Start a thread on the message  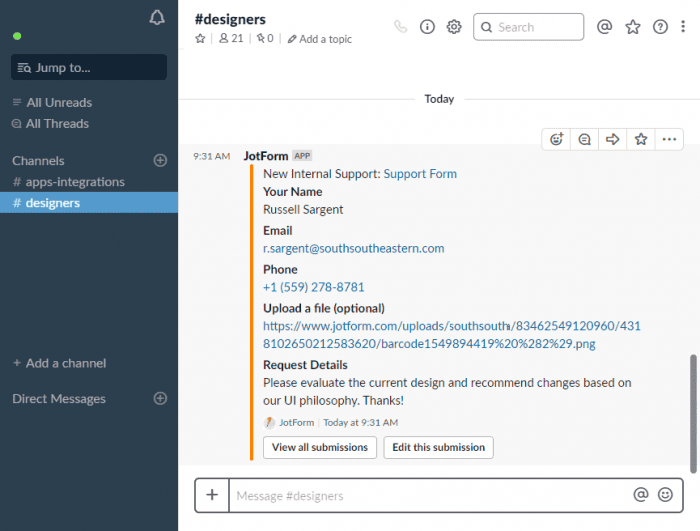585,140
